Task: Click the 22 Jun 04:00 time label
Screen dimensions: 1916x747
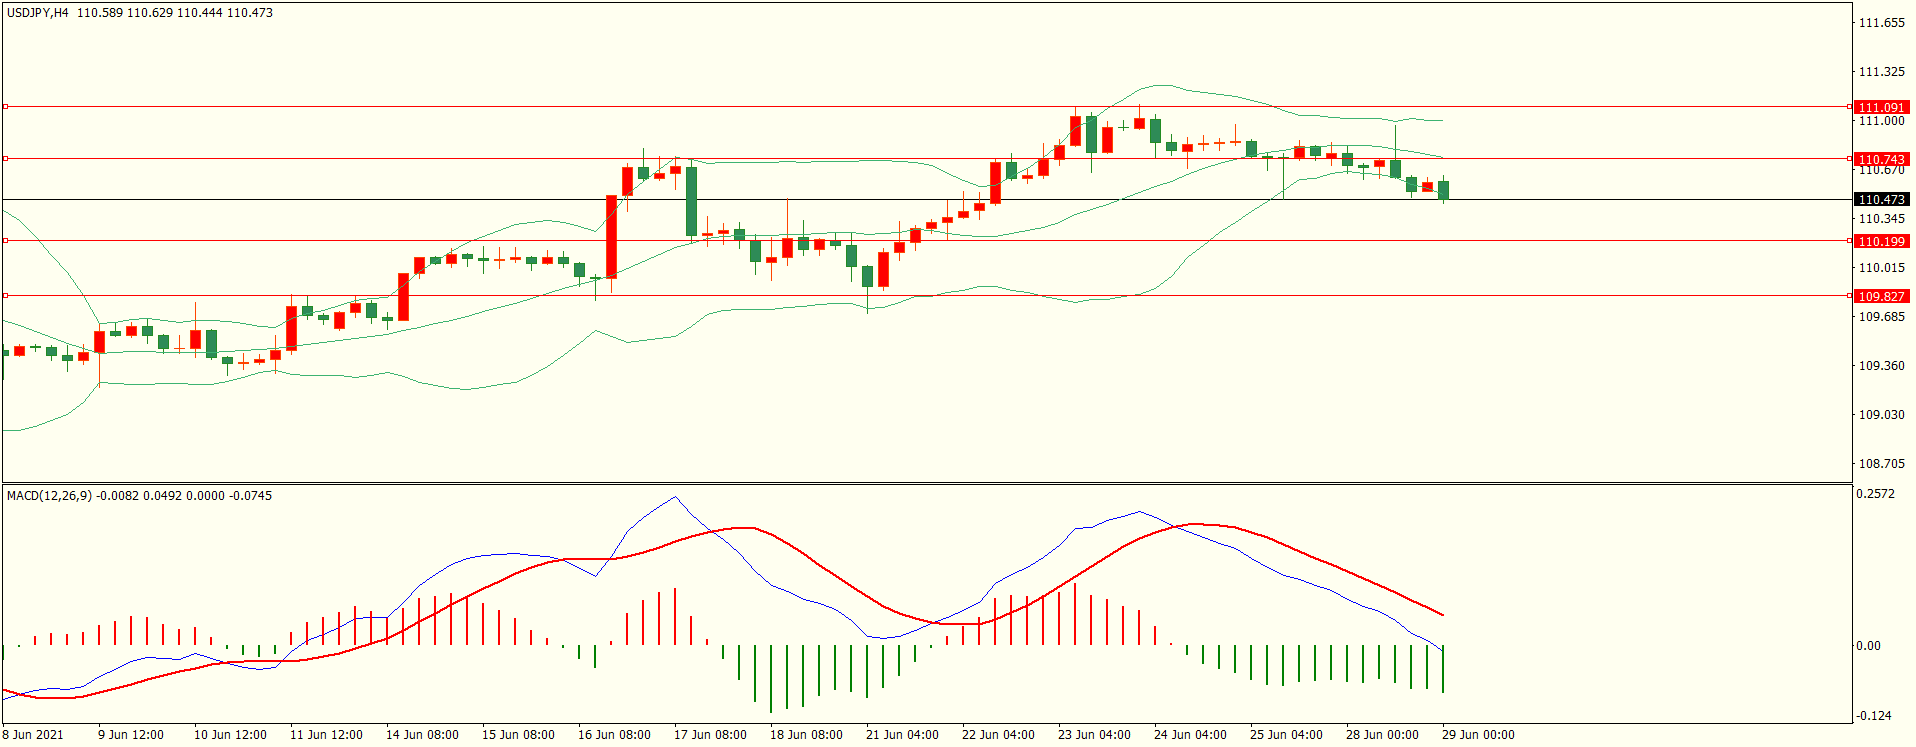Action: (998, 735)
